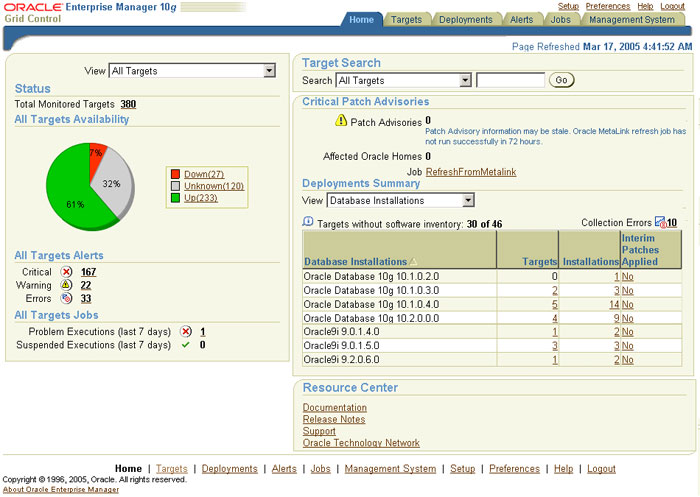Click the footer Deployments link

coord(229,468)
